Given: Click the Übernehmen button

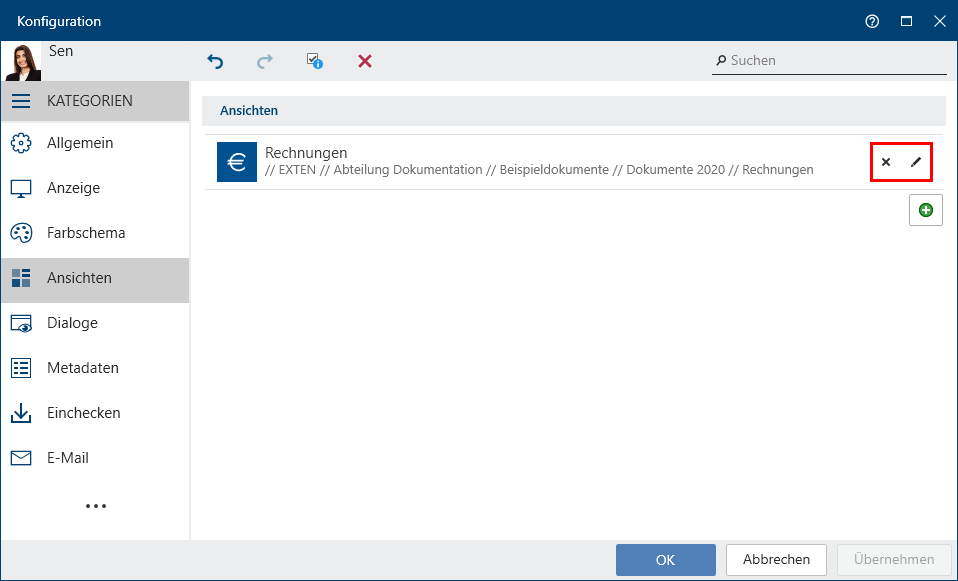Looking at the screenshot, I should point(894,560).
